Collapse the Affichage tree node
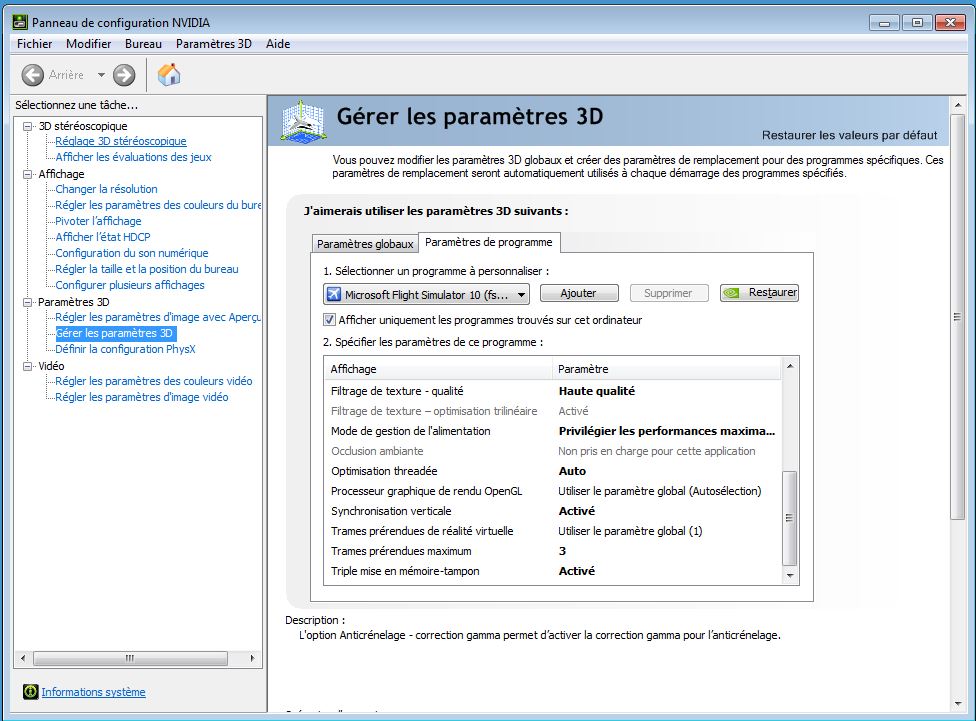 pos(27,174)
